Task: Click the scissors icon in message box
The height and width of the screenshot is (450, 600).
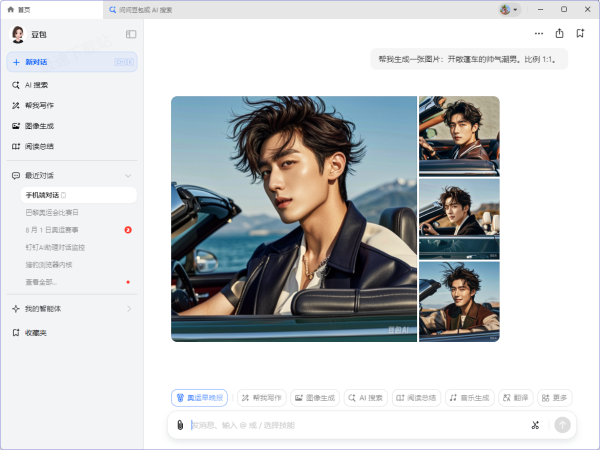Action: (535, 425)
